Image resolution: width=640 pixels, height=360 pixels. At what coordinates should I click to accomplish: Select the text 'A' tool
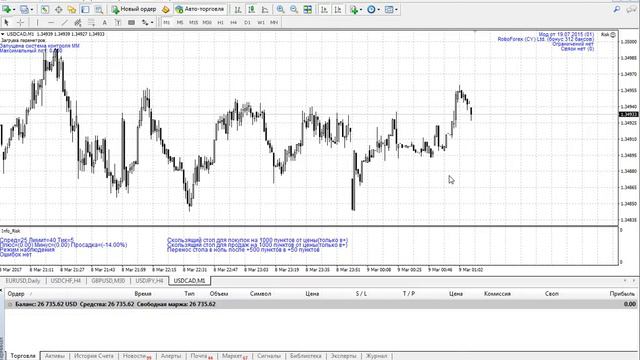(x=104, y=22)
